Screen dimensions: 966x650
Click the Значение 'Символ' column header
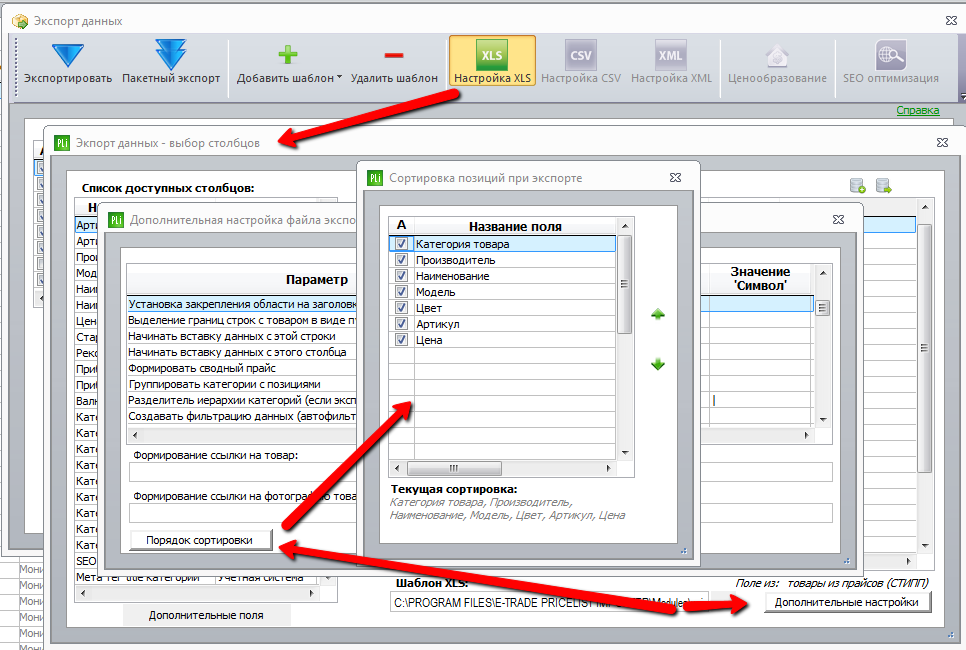[760, 278]
